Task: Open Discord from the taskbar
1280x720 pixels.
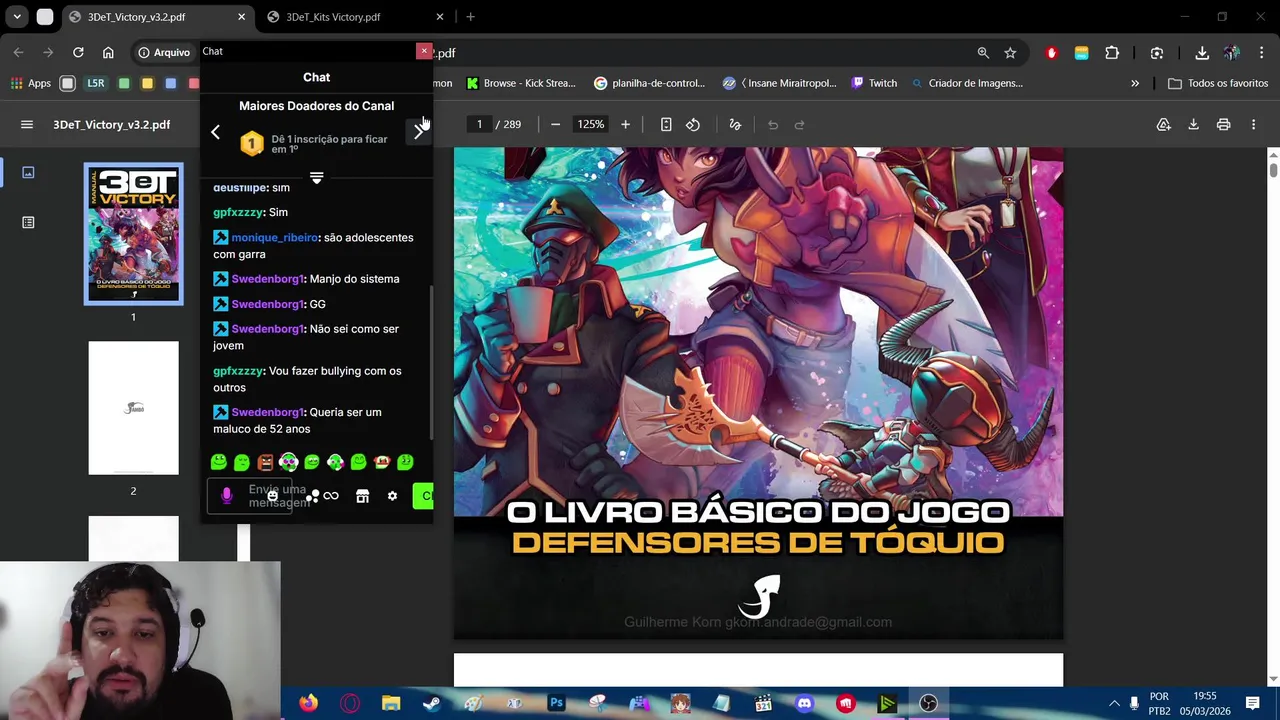Action: pyautogui.click(x=804, y=704)
